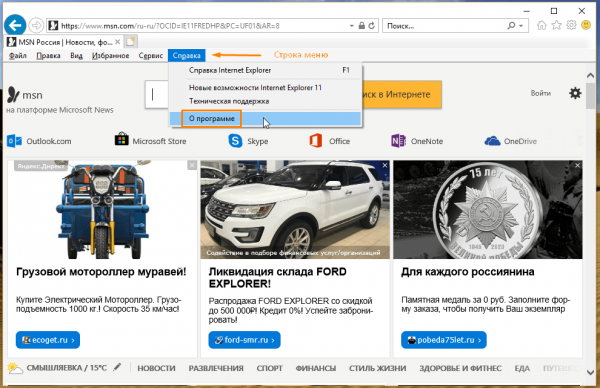Click the smiley feedback icon
600x388 pixels.
(586, 25)
